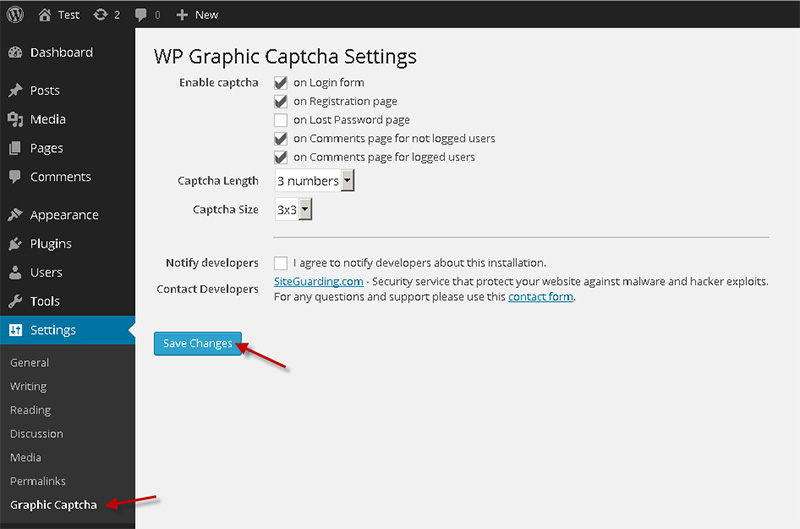Go to Permalinks settings submenu
The width and height of the screenshot is (800, 529).
pyautogui.click(x=38, y=481)
